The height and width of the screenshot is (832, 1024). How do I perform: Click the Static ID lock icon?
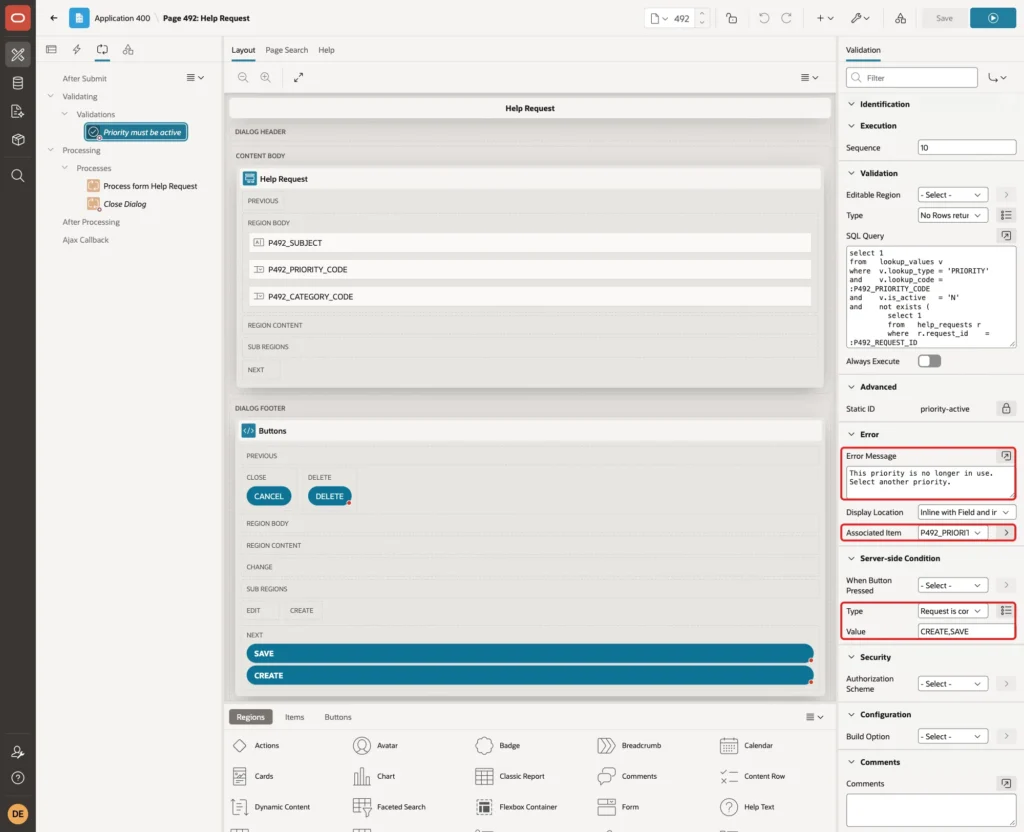coord(1006,409)
